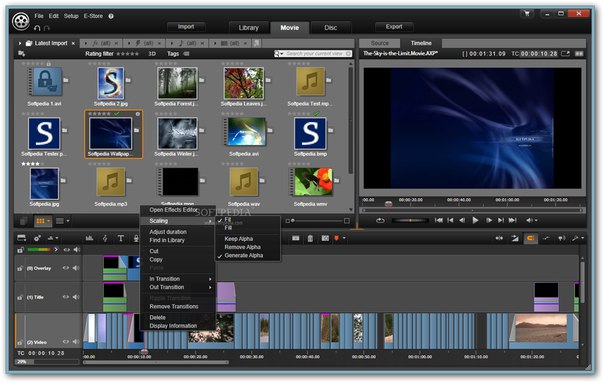Switch to Source preview tab
This screenshot has width=604, height=383.
pos(380,43)
